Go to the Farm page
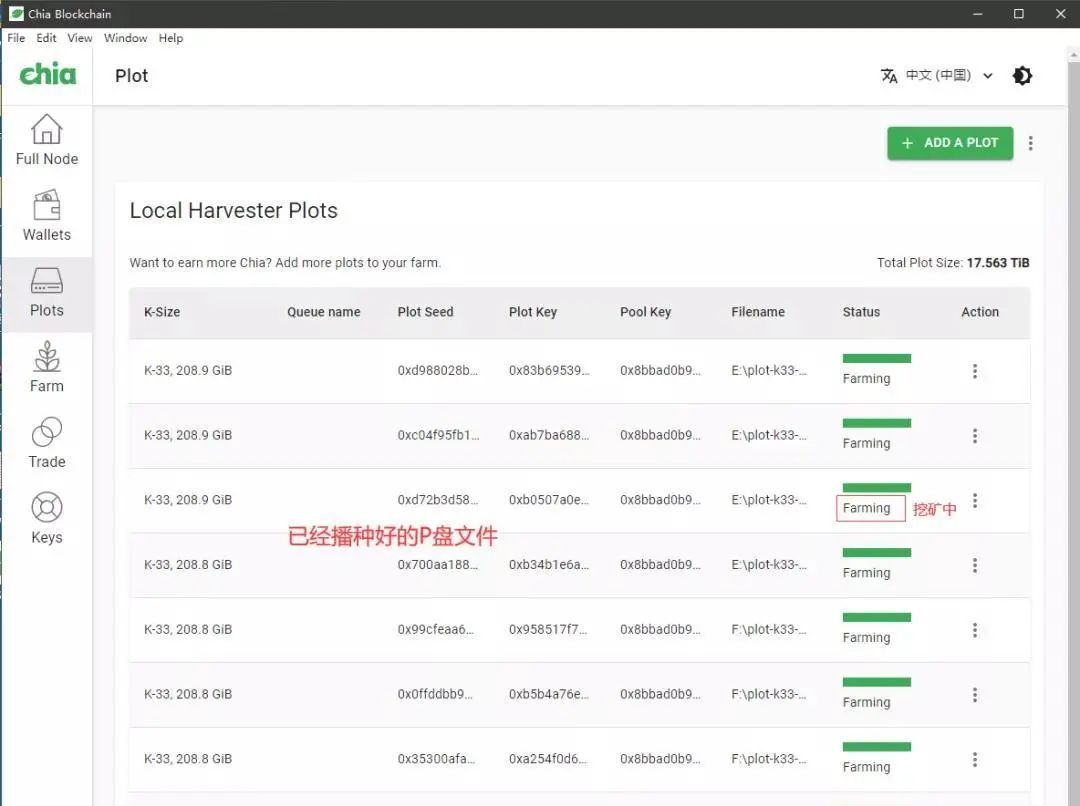1080x806 pixels. pyautogui.click(x=47, y=368)
